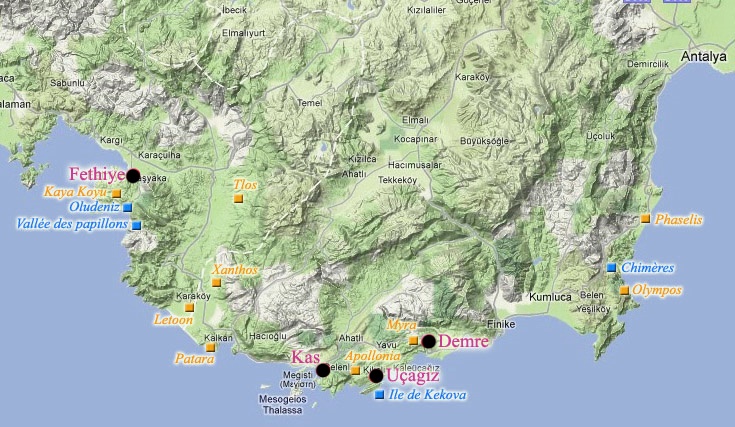The width and height of the screenshot is (735, 427).
Task: Click the orange square marker above Patara
Action: click(x=210, y=347)
